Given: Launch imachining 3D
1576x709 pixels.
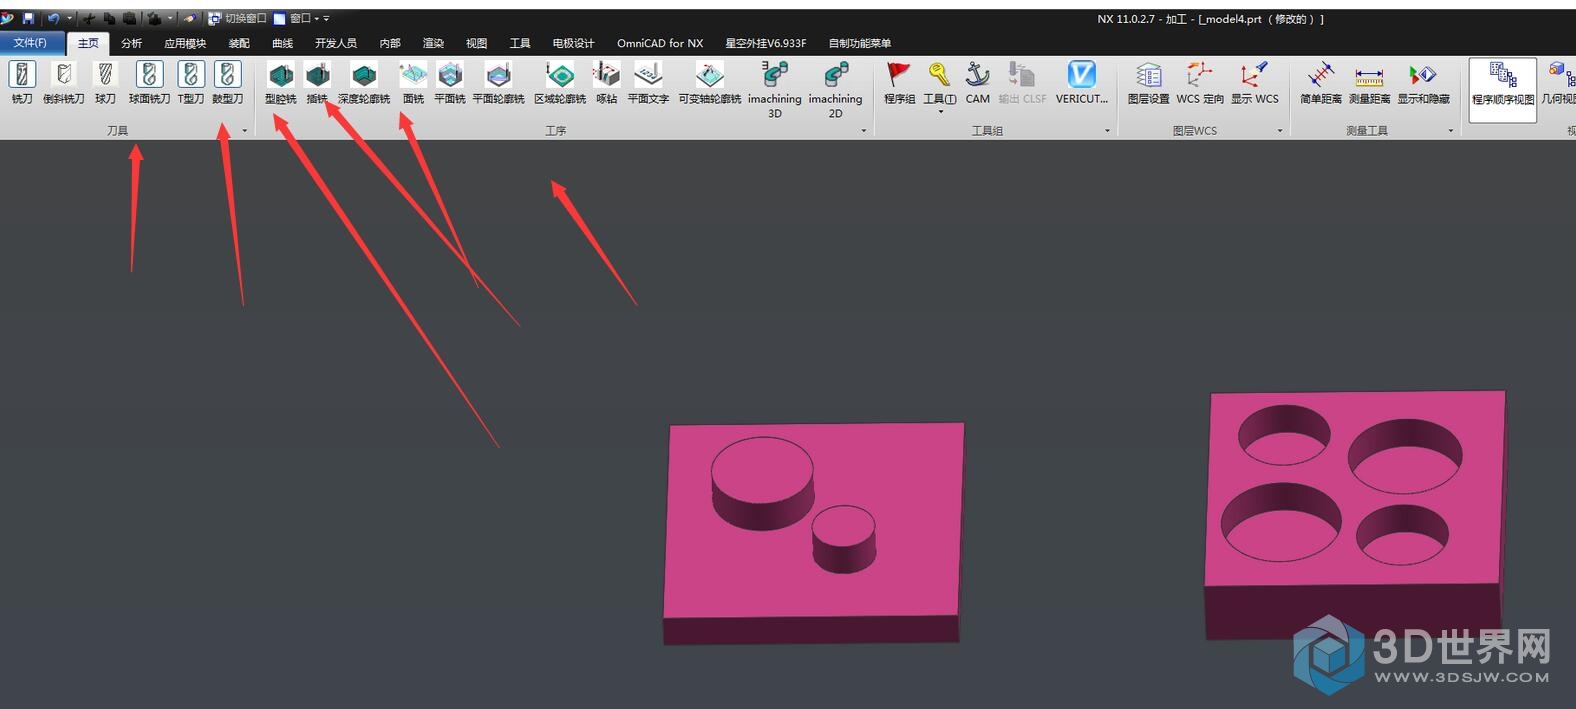Looking at the screenshot, I should (x=775, y=89).
